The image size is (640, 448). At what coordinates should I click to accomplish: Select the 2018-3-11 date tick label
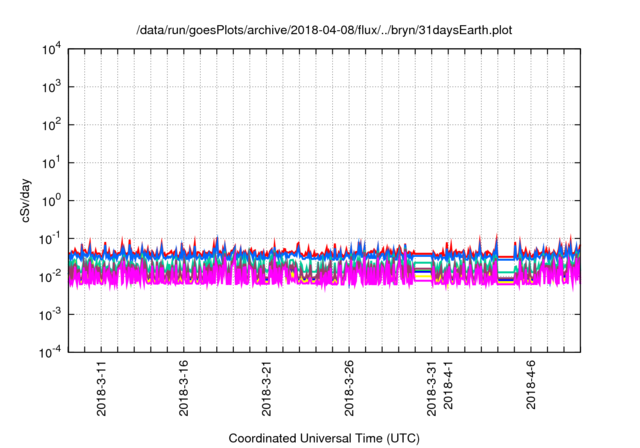[101, 388]
